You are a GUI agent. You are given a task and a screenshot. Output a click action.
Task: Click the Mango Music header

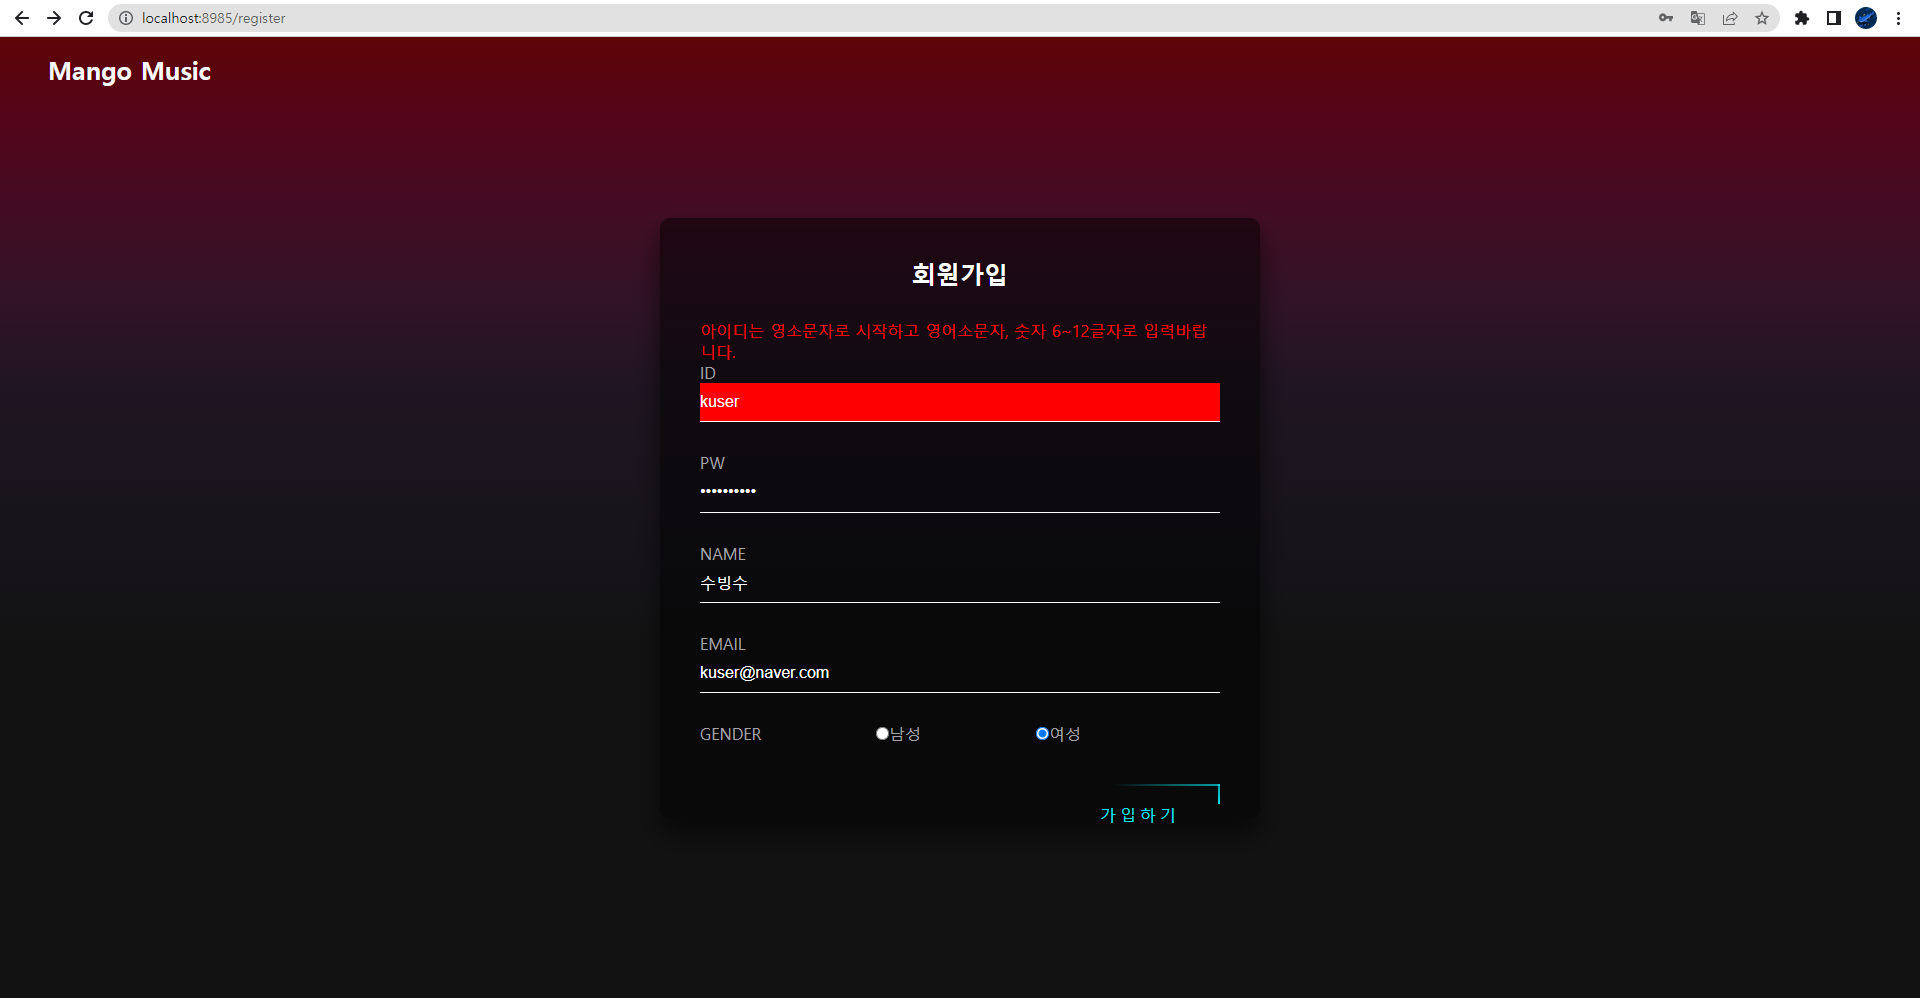click(x=130, y=71)
